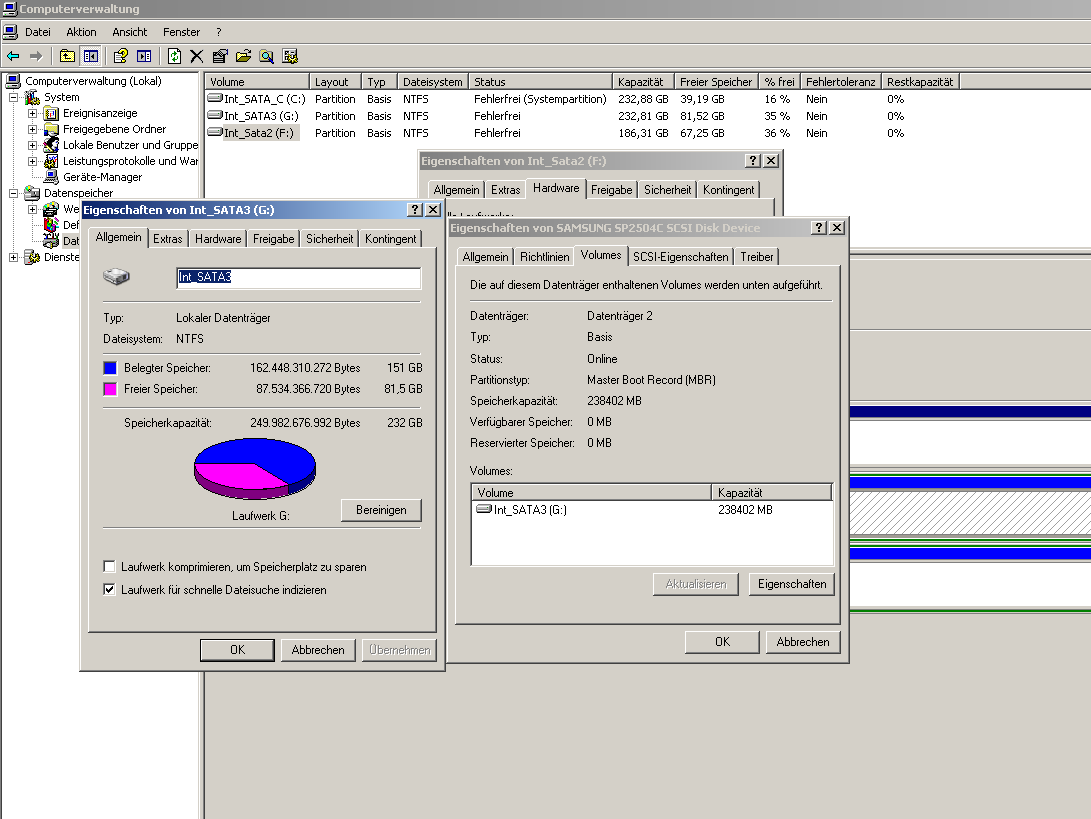Go back with the blue left arrow

pos(13,56)
